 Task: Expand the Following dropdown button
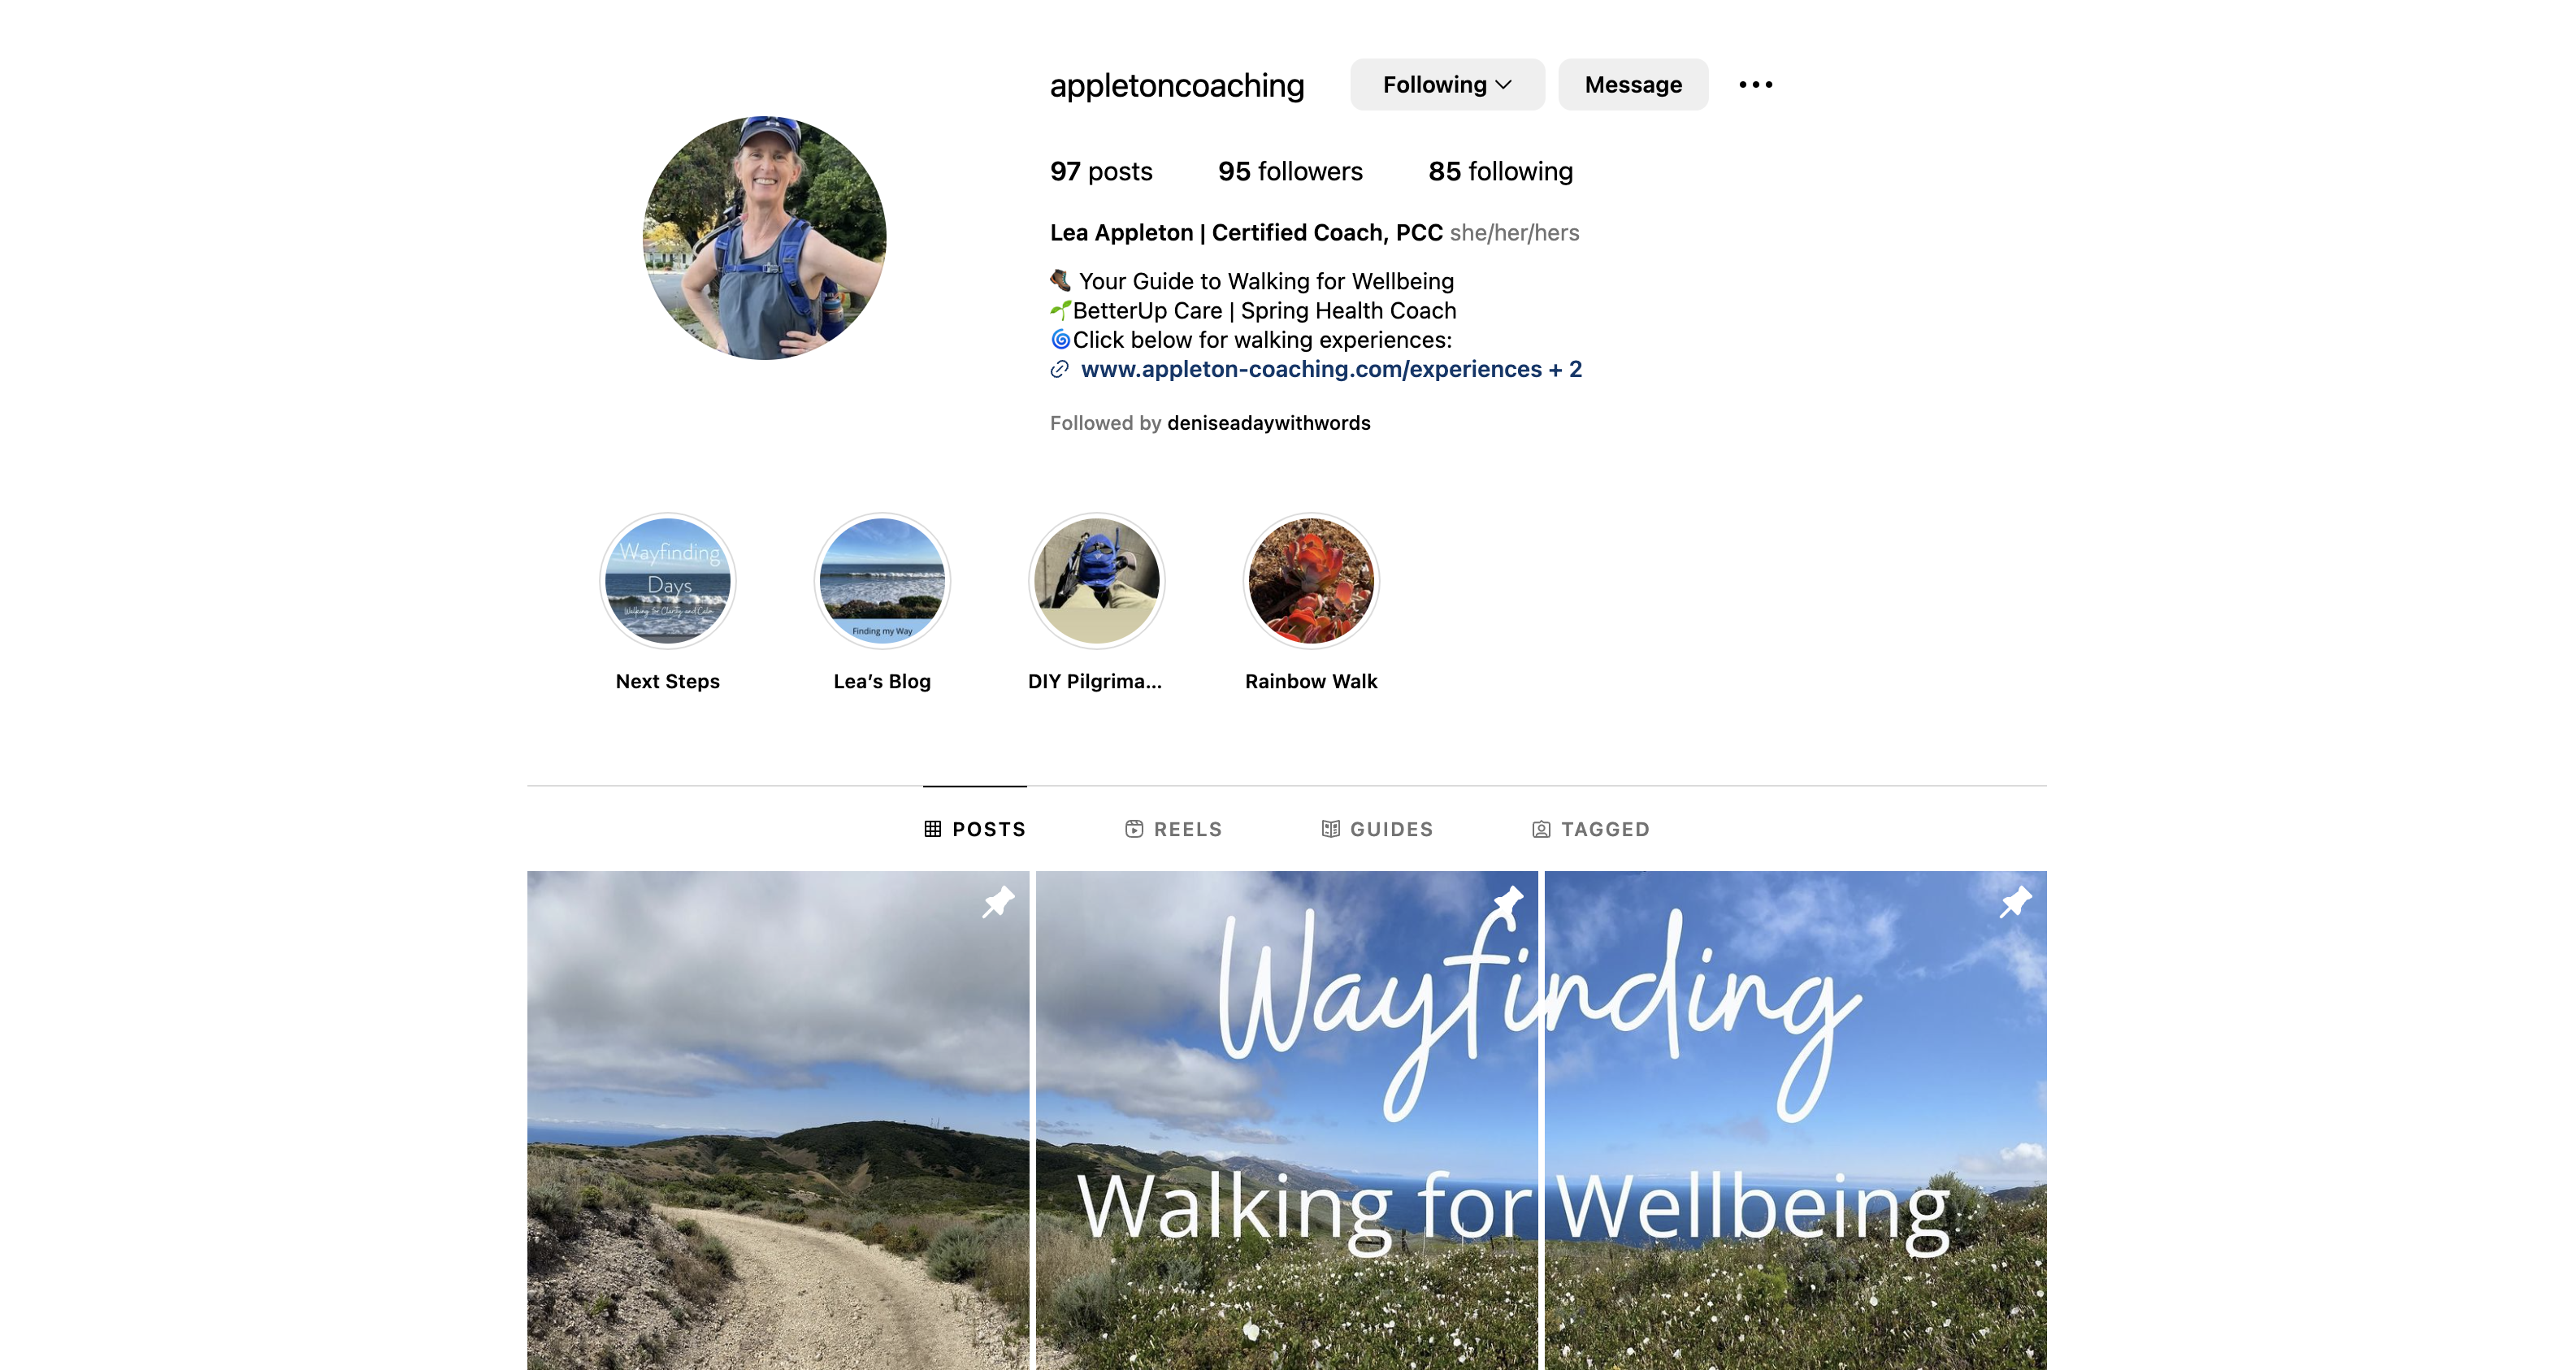1447,85
